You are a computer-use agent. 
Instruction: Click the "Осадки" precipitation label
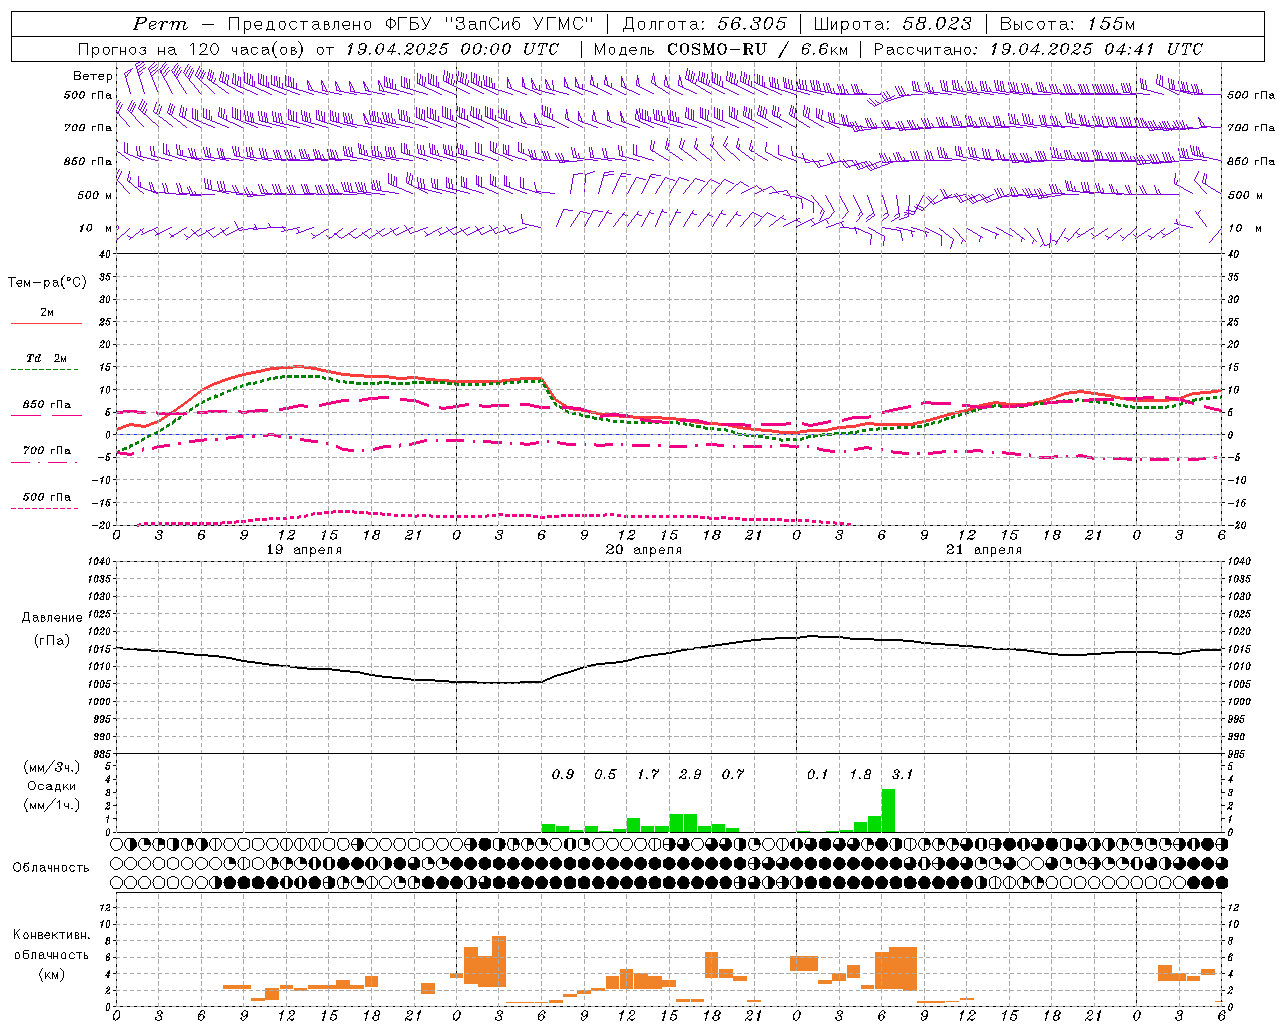(x=51, y=786)
